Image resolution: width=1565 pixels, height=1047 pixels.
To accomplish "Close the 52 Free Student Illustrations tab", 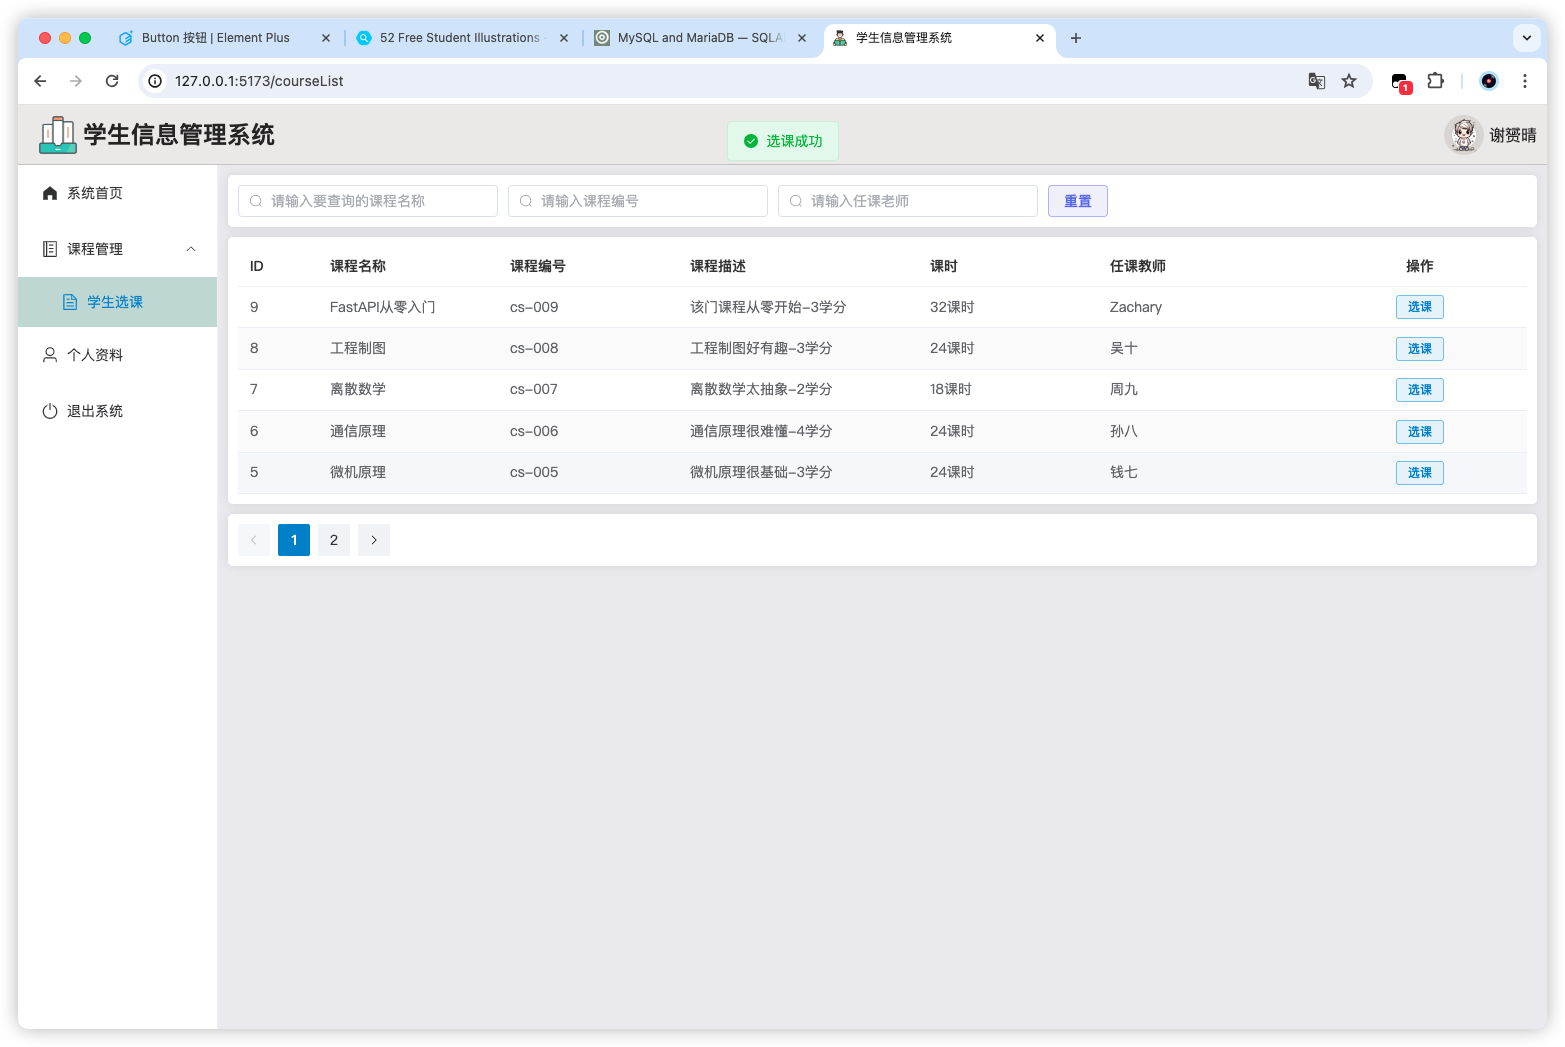I will coord(564,38).
